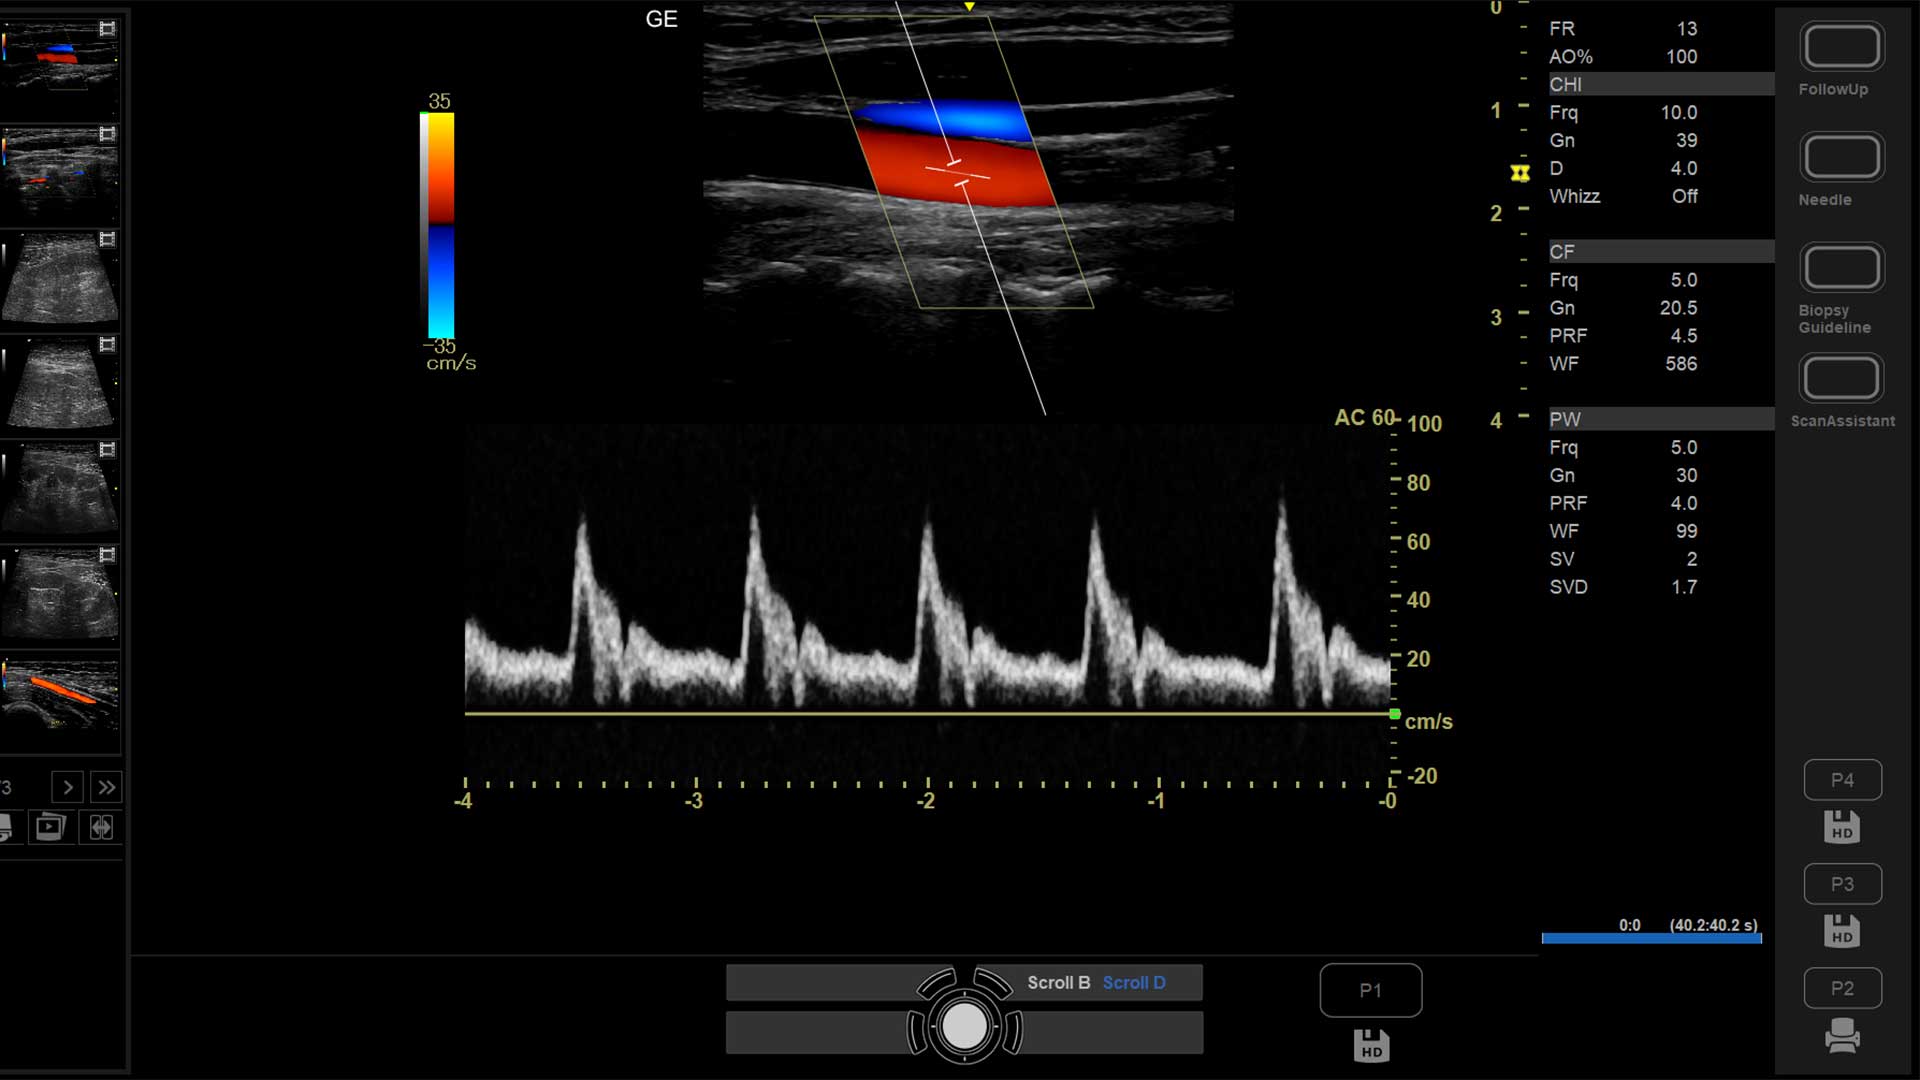The height and width of the screenshot is (1080, 1920).
Task: Select the CF parameter section header
Action: pos(1661,251)
